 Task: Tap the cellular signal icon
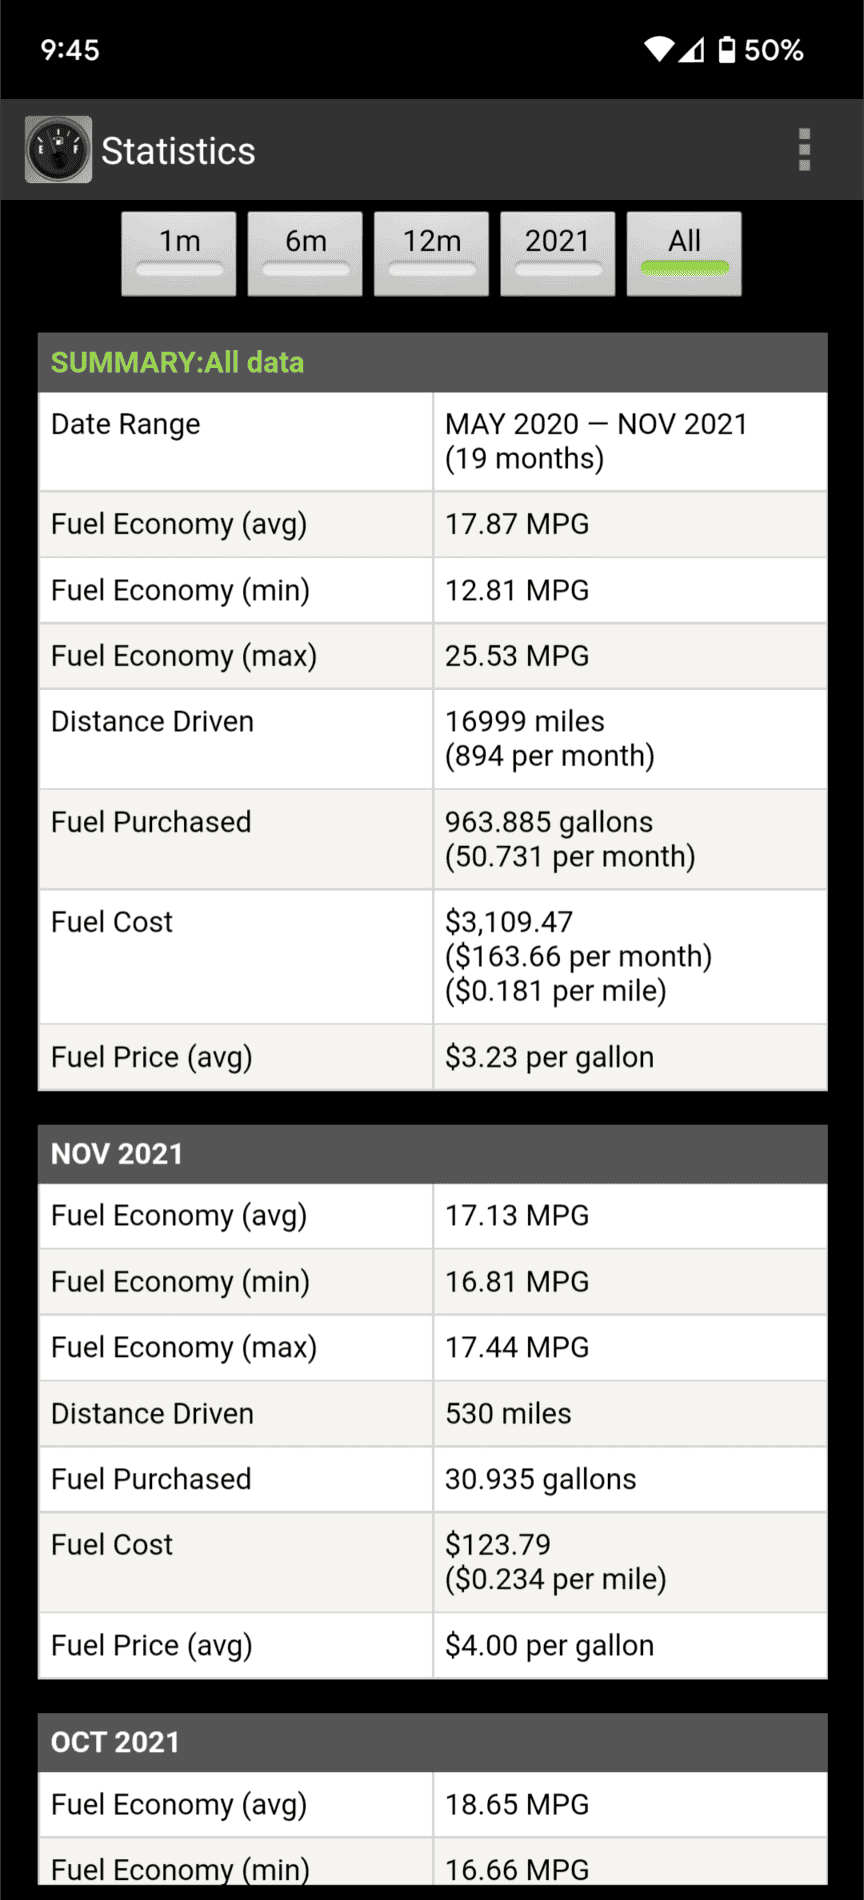point(692,50)
